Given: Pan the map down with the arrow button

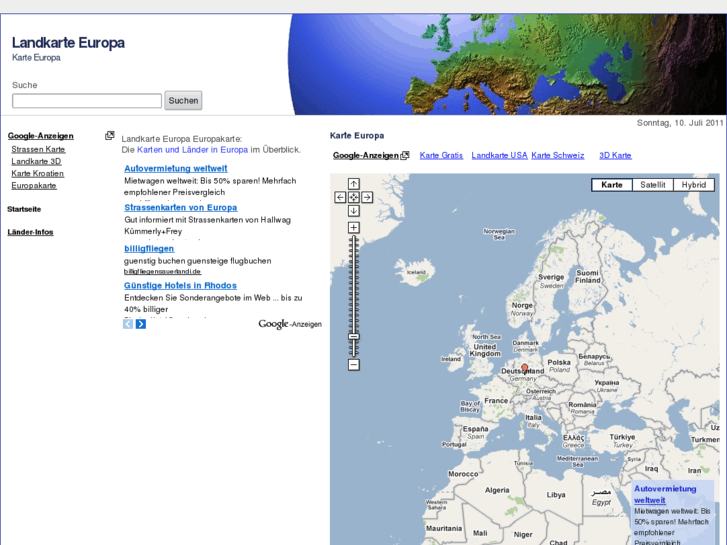Looking at the screenshot, I should [x=354, y=211].
